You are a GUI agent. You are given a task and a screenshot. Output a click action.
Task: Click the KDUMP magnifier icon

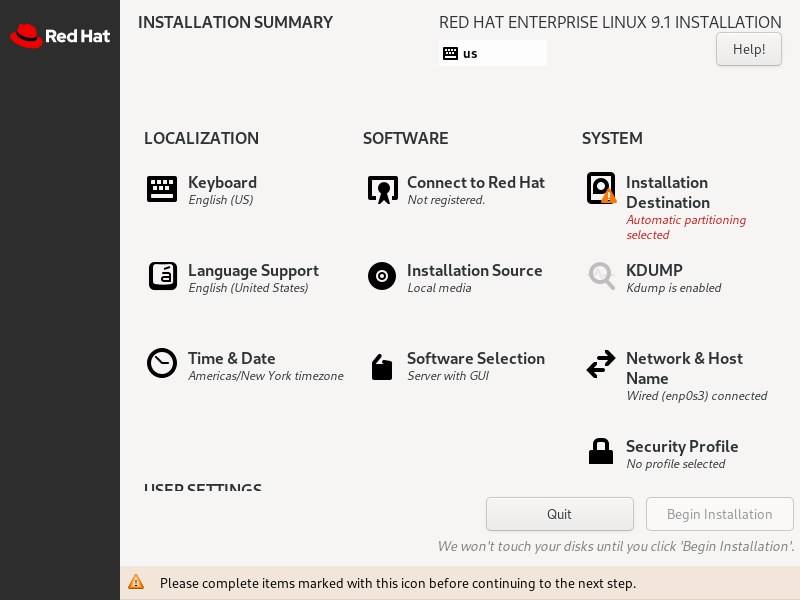point(602,276)
